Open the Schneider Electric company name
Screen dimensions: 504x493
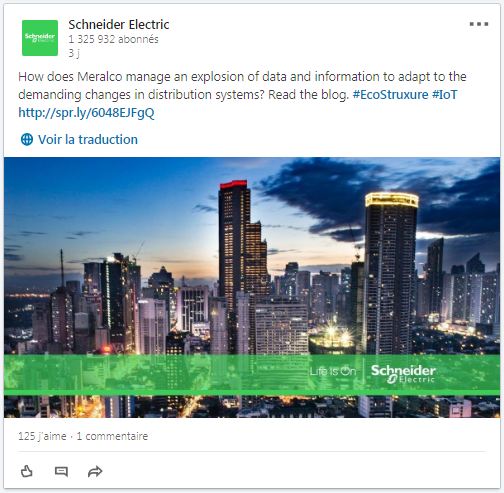click(x=119, y=24)
